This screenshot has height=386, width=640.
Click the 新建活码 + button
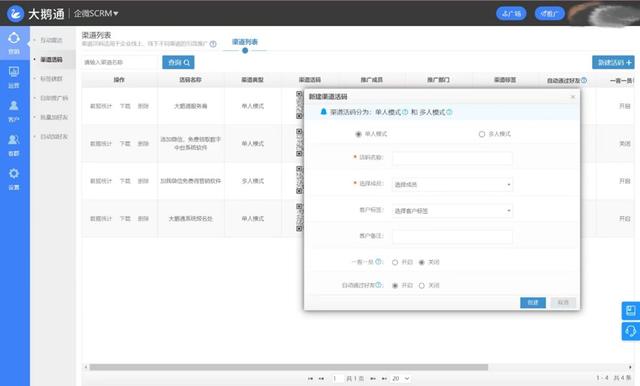(x=613, y=62)
